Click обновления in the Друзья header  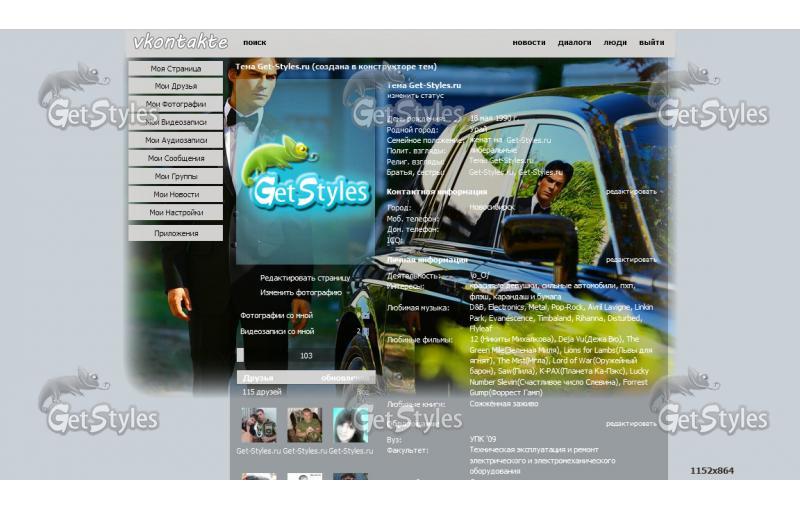(345, 378)
